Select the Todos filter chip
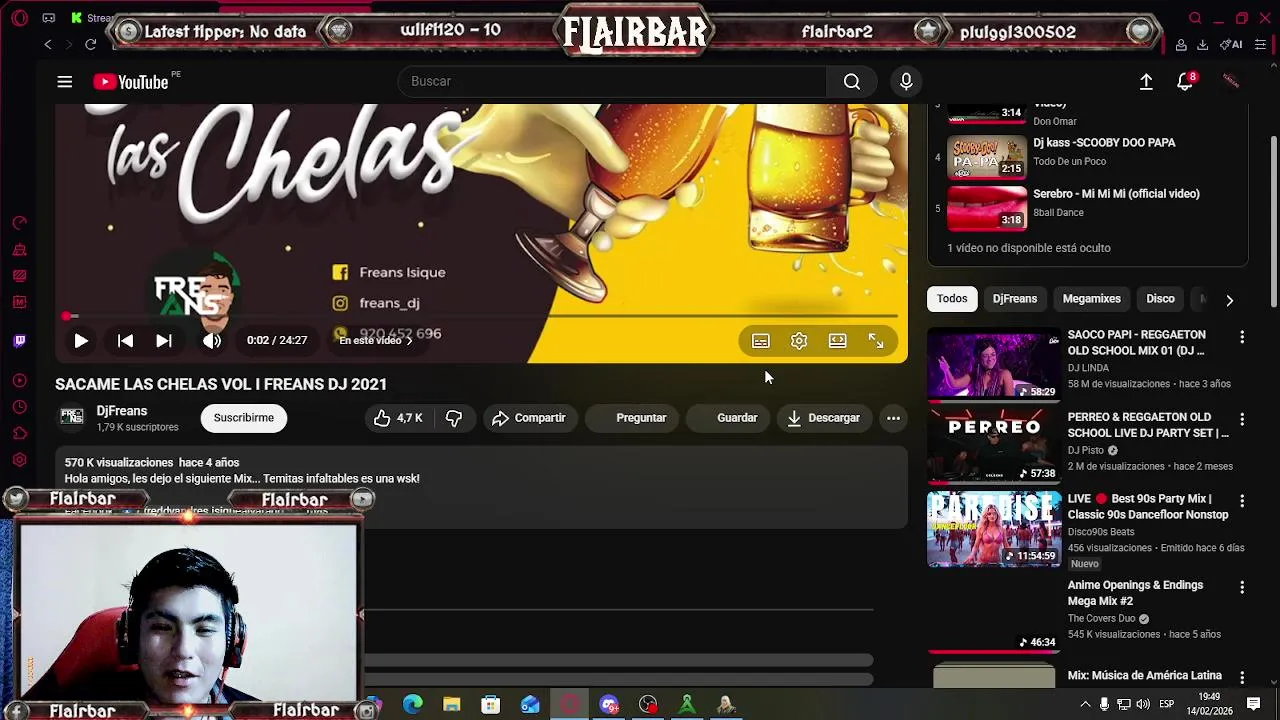 tap(952, 299)
